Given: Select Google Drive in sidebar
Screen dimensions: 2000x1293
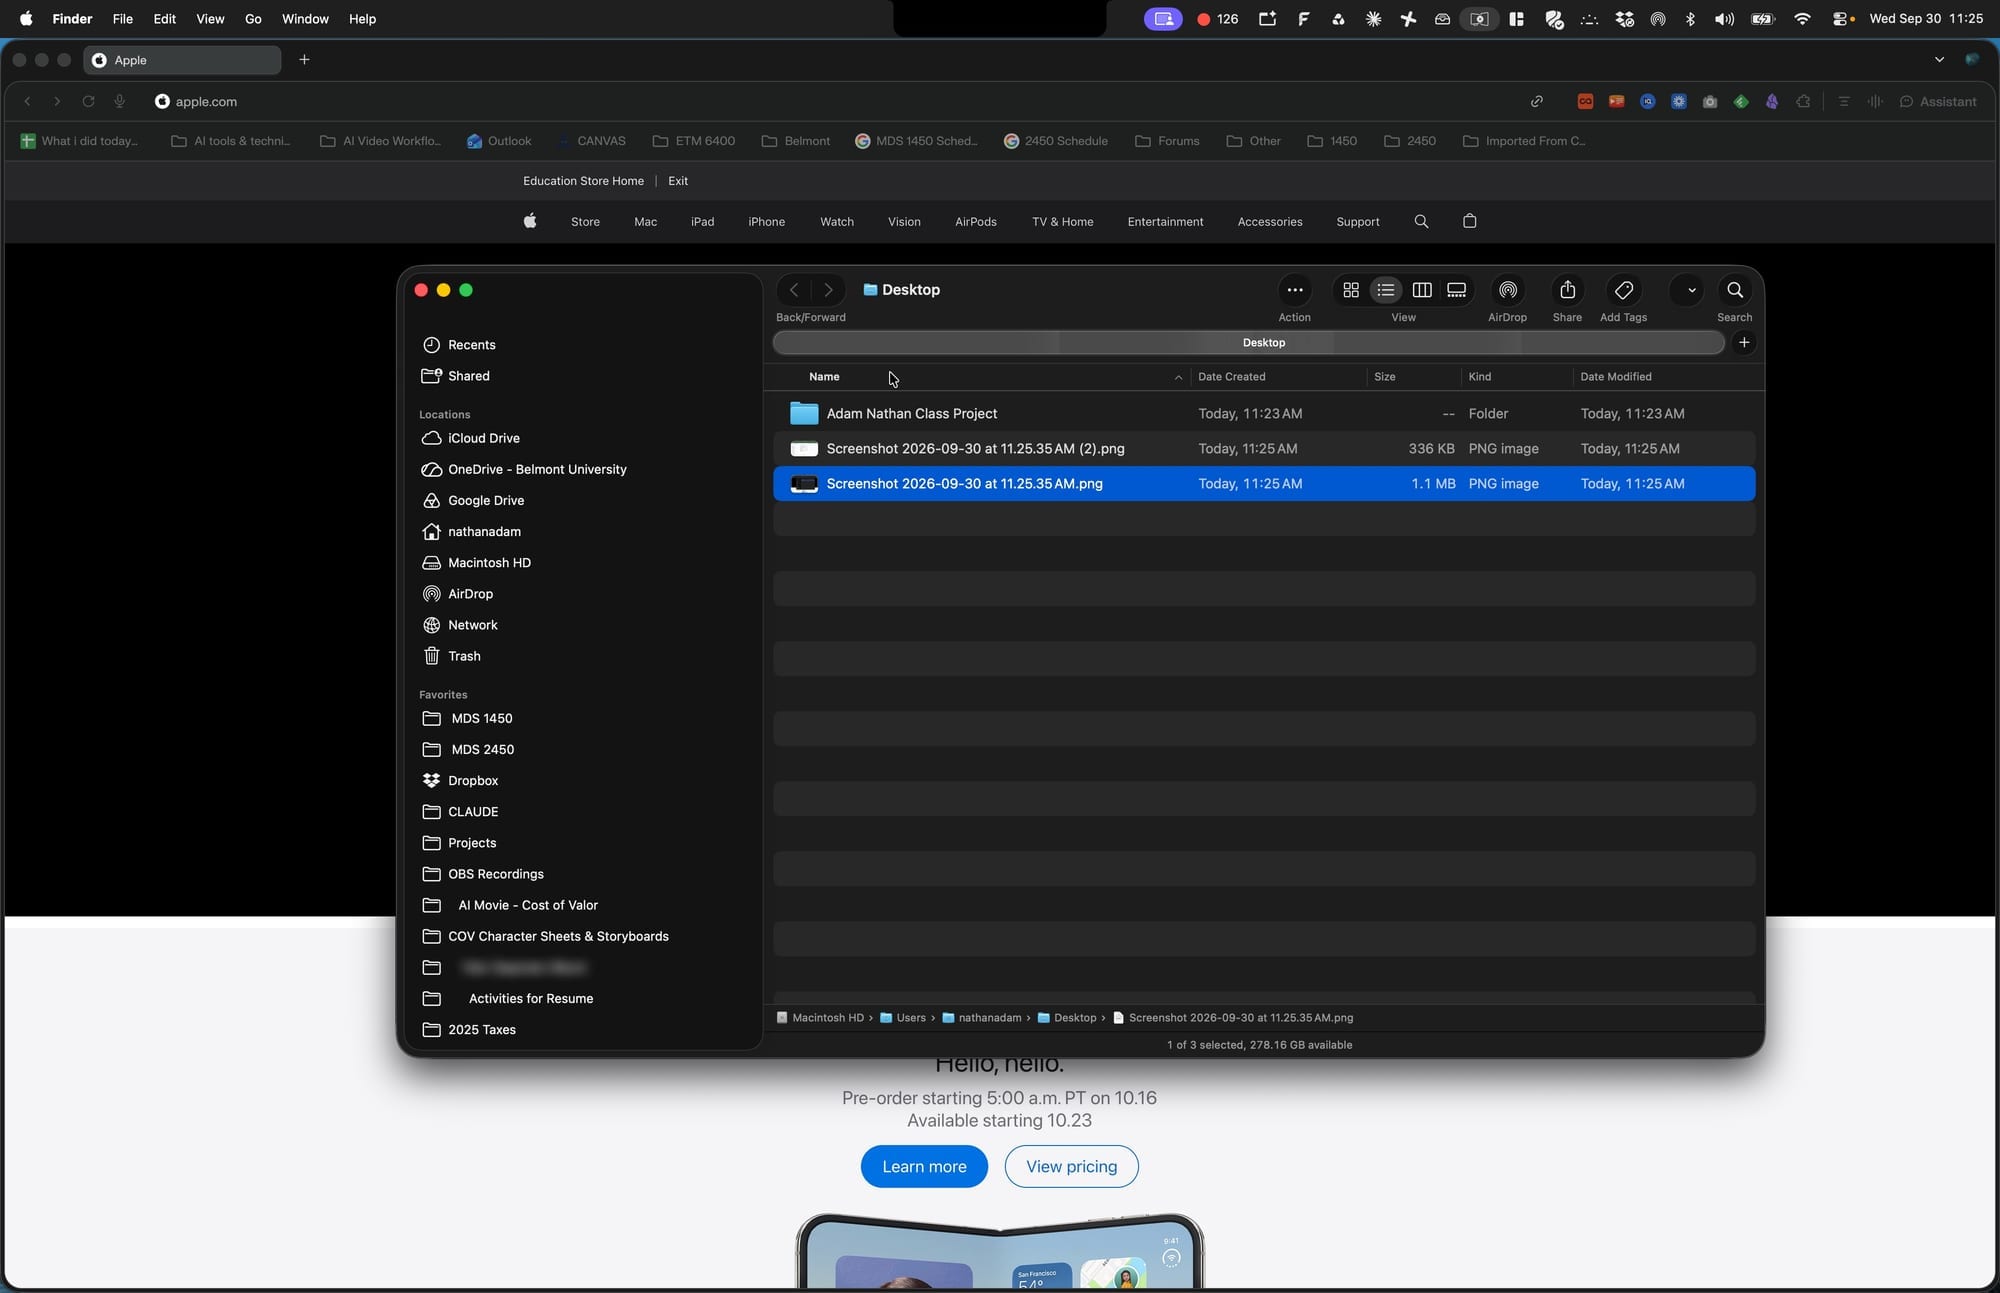Looking at the screenshot, I should click(486, 500).
